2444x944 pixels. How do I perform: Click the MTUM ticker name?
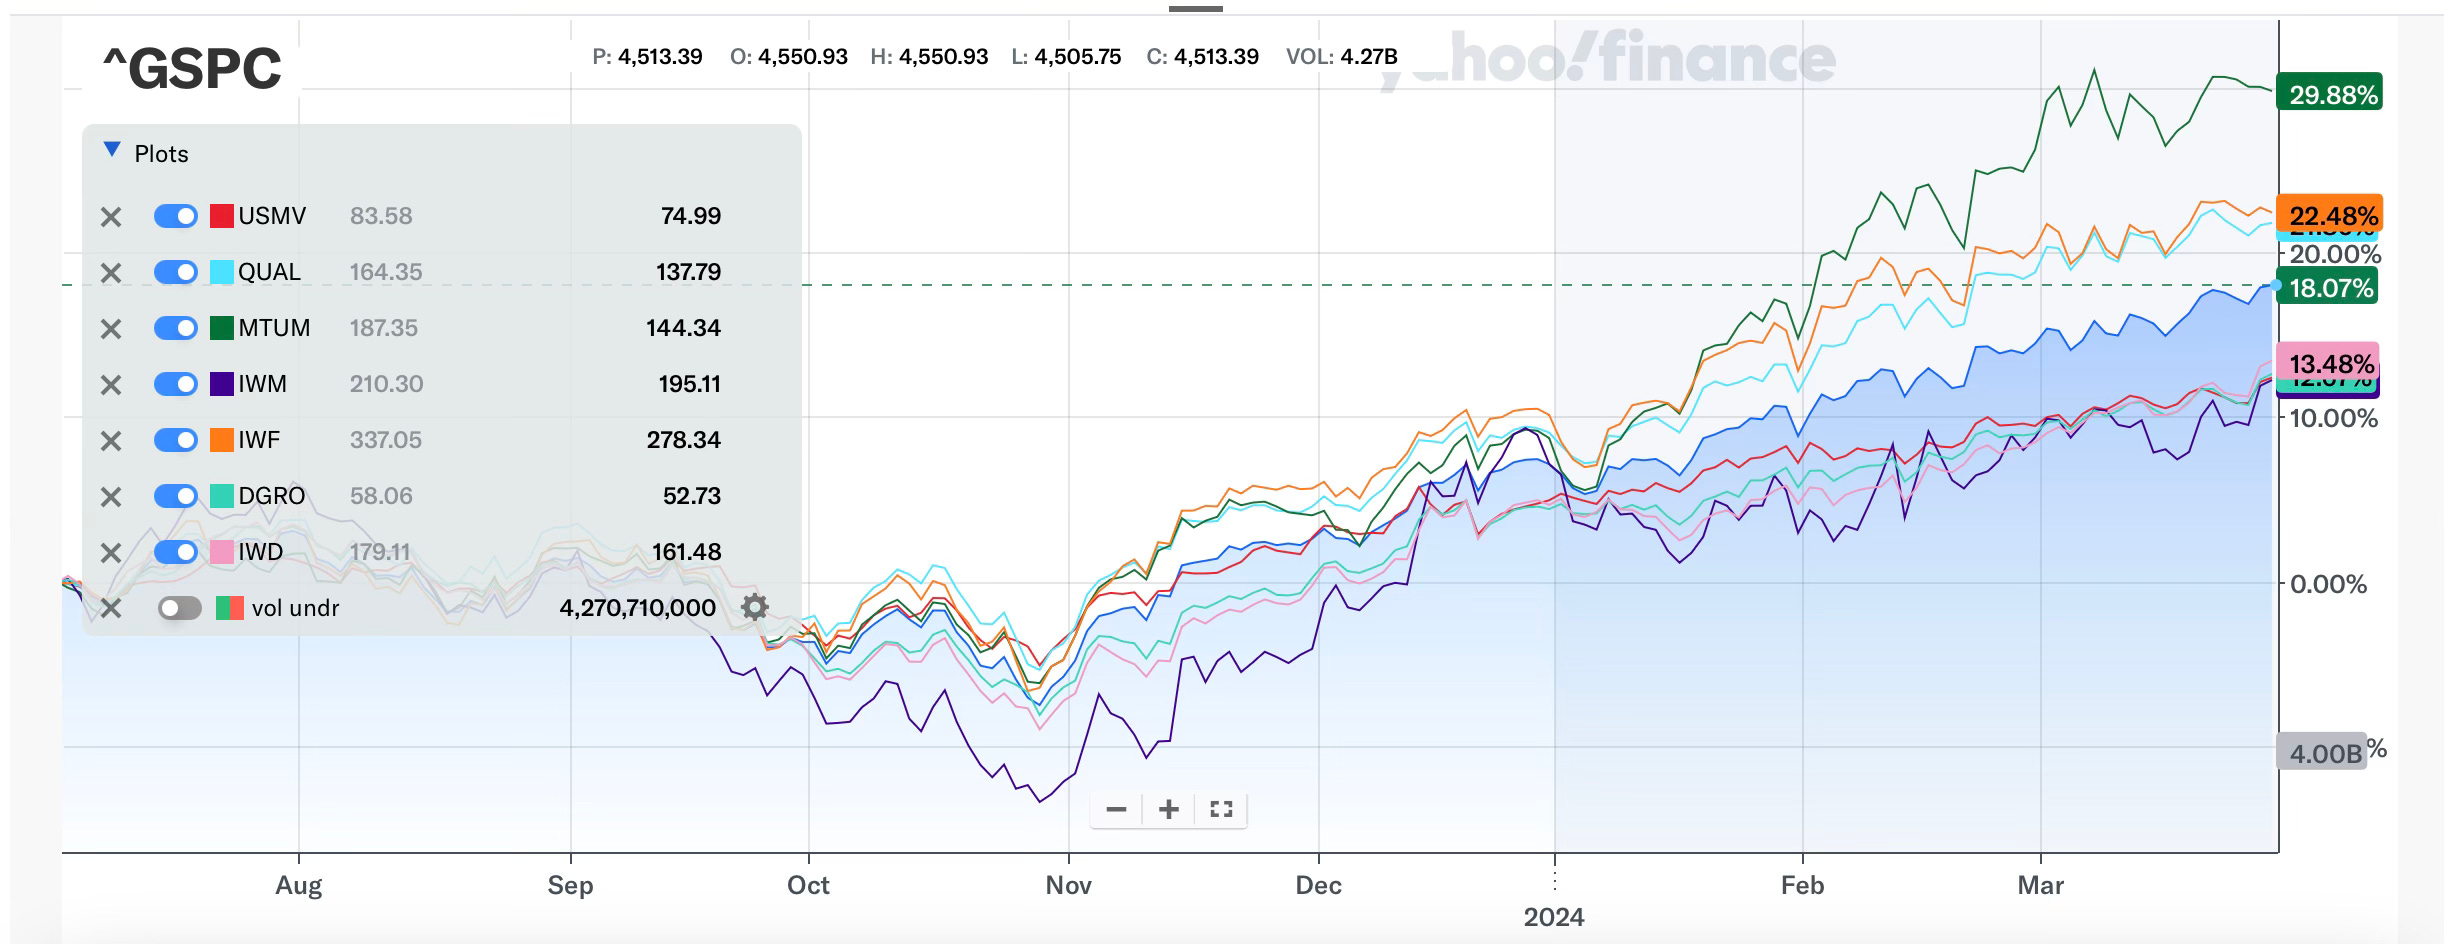274,328
